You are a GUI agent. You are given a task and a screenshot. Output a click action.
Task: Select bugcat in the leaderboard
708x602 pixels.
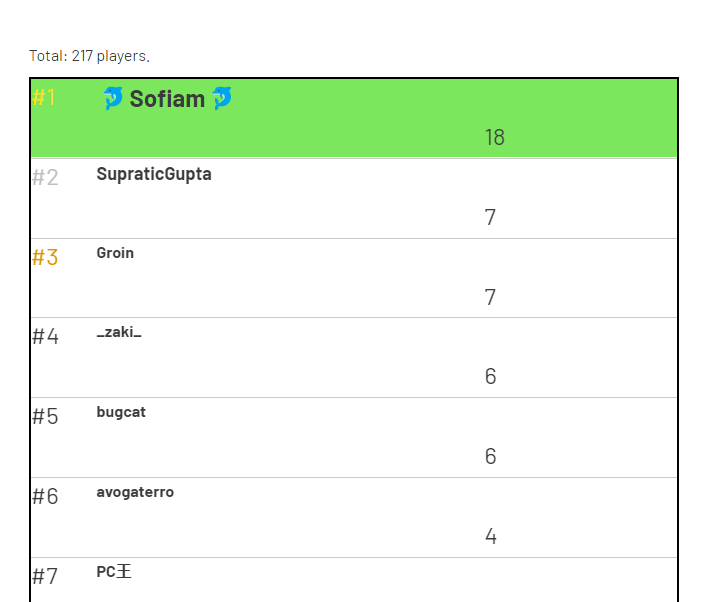(121, 412)
